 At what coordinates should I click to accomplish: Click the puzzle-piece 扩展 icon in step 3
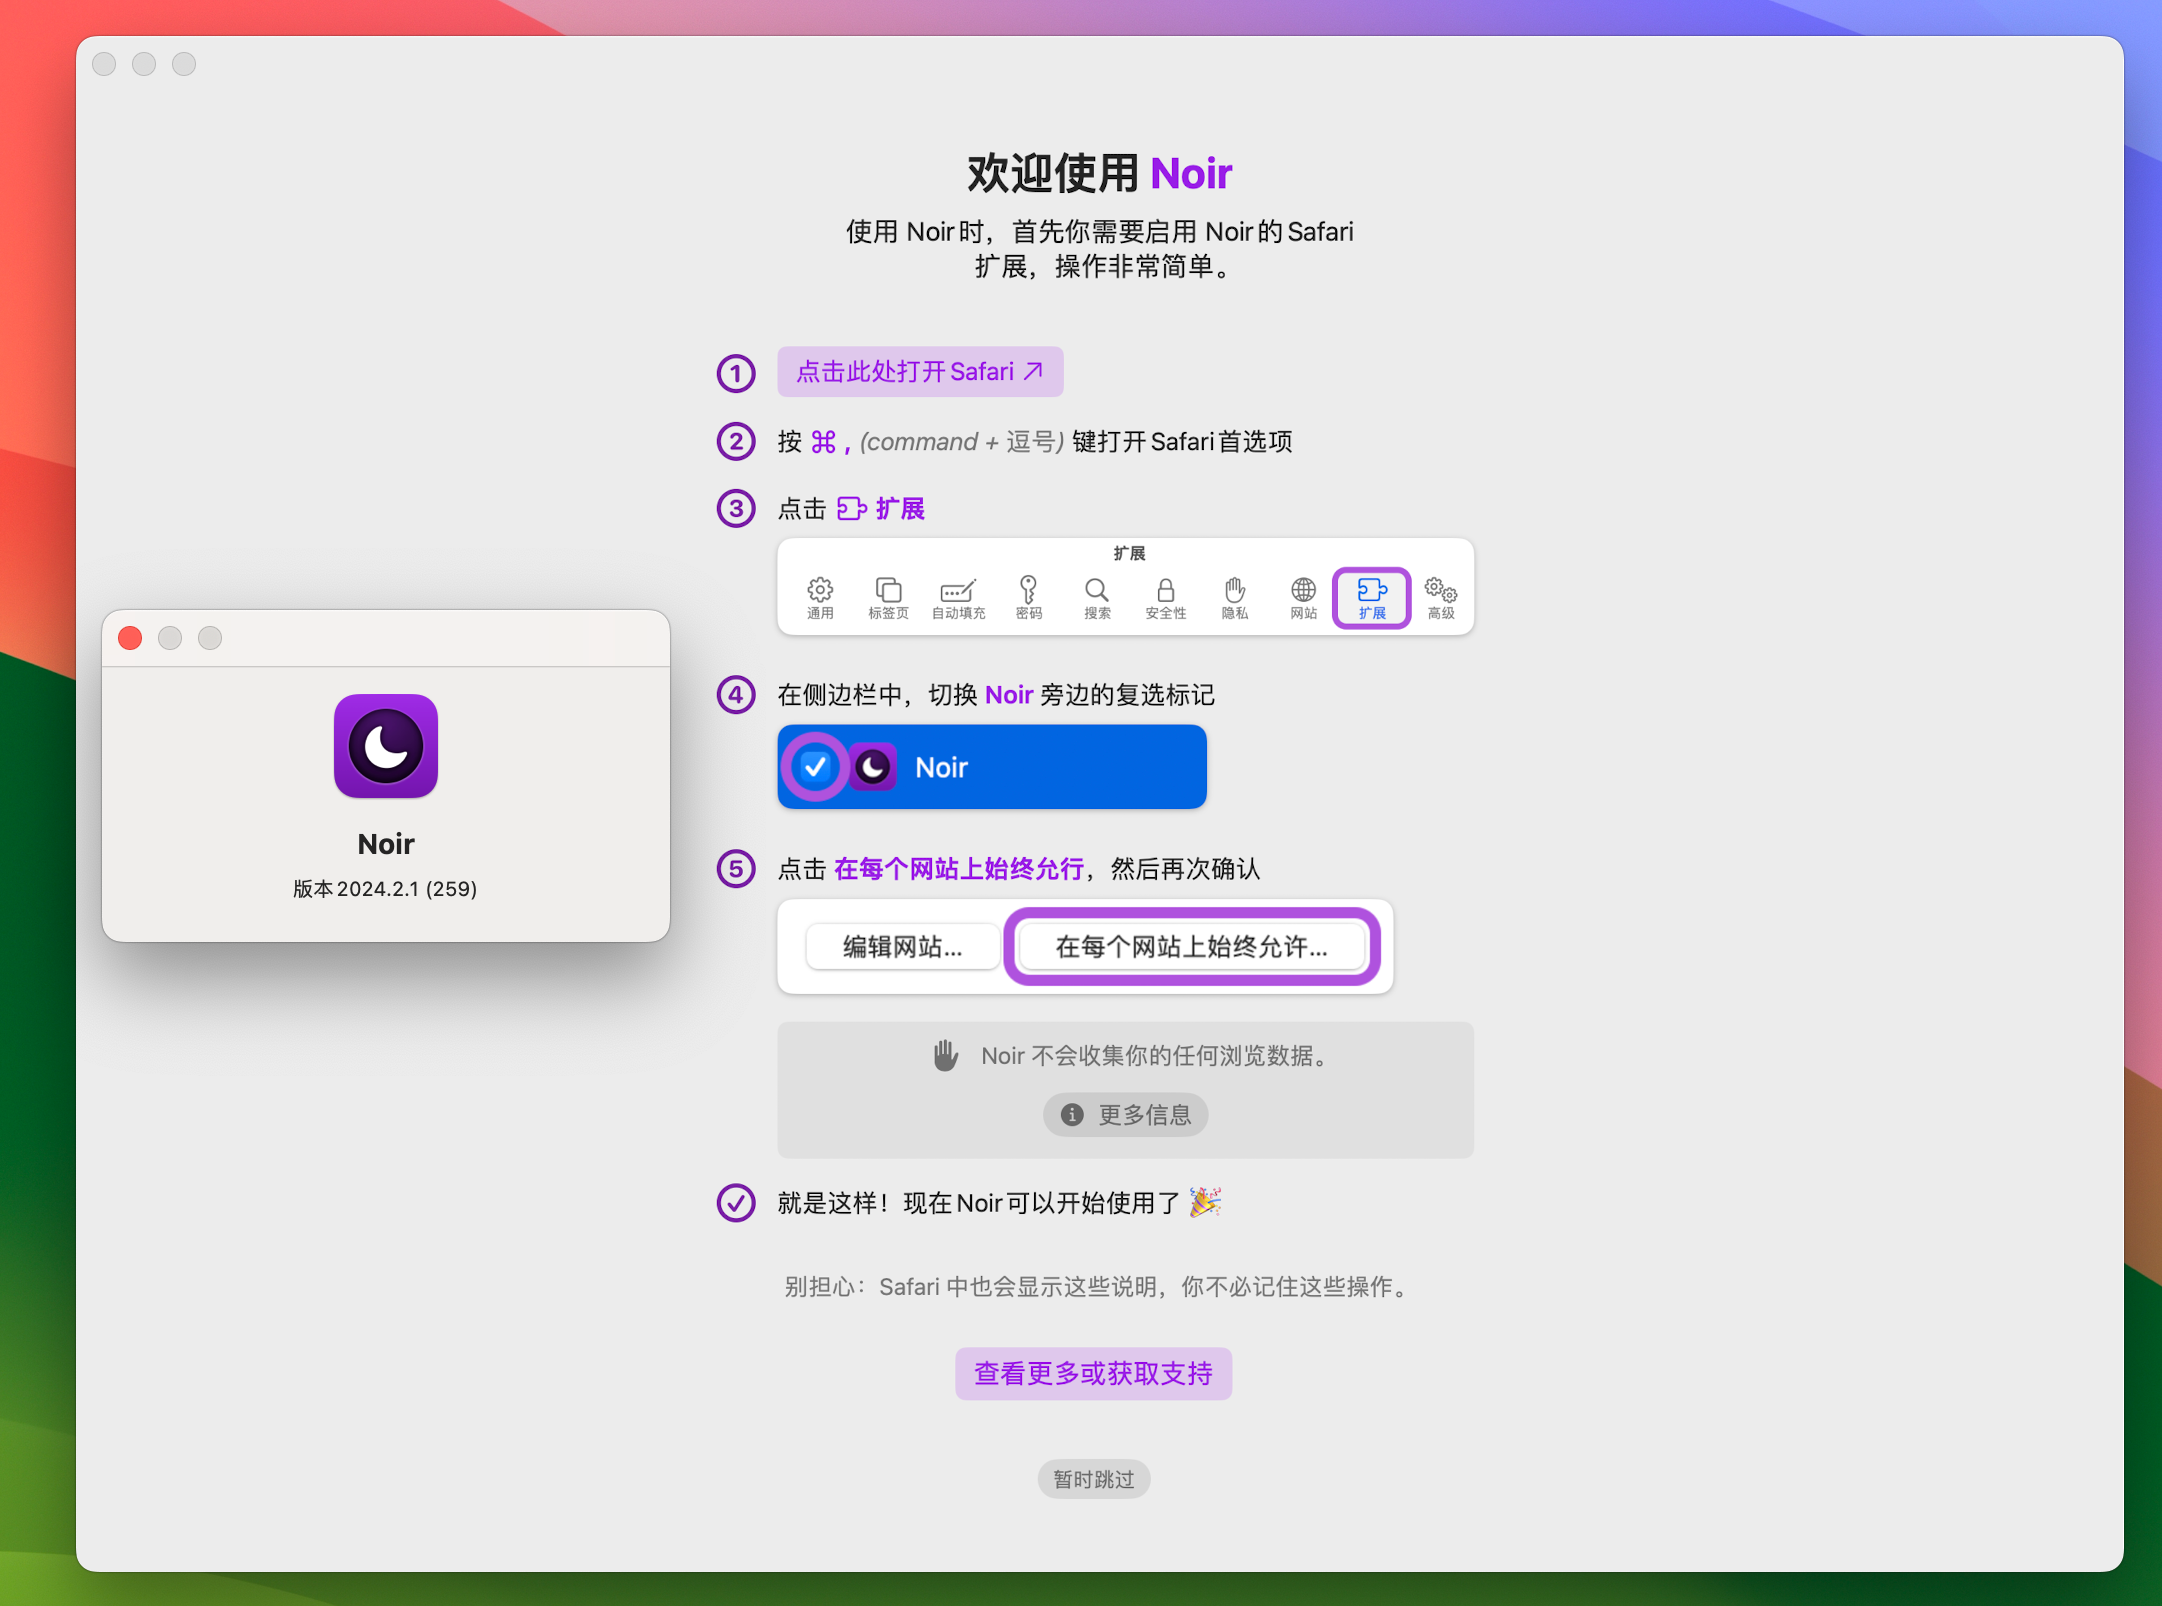(x=851, y=509)
